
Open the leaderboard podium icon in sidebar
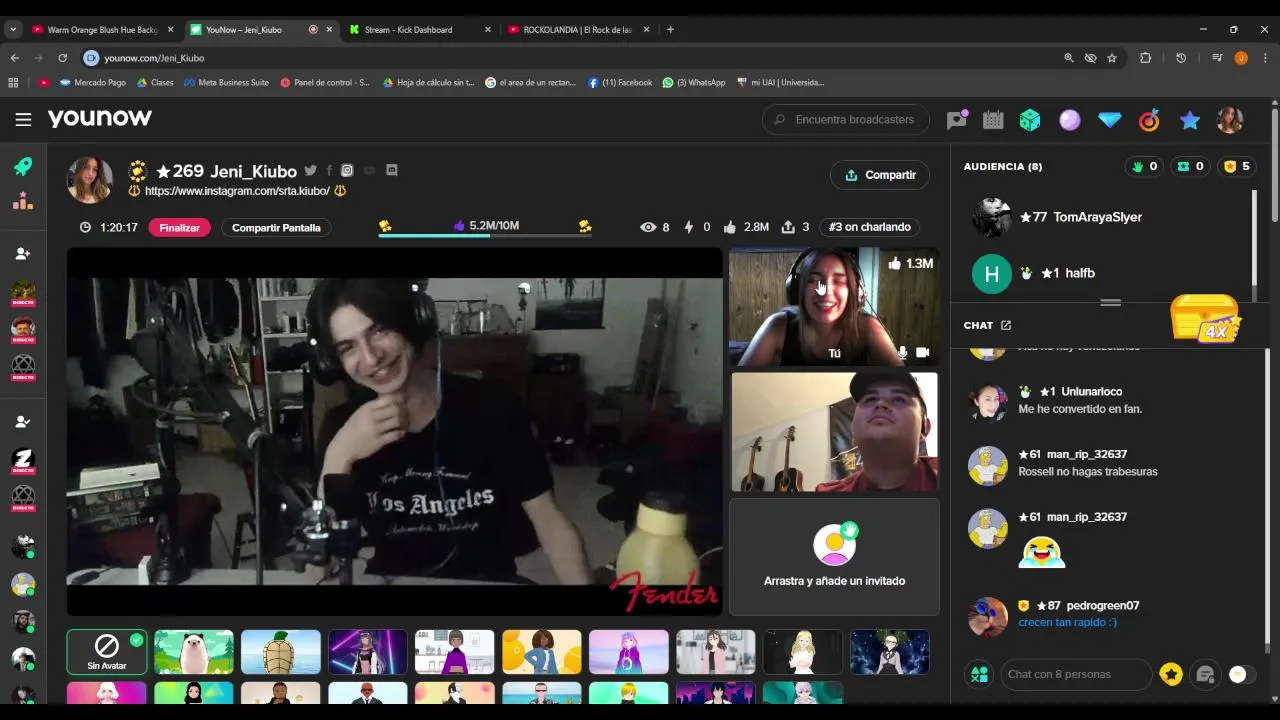23,201
